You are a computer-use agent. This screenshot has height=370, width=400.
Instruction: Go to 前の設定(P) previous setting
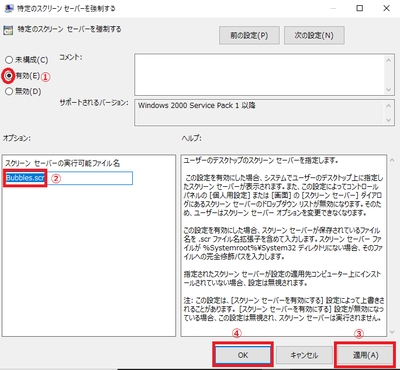(x=249, y=35)
